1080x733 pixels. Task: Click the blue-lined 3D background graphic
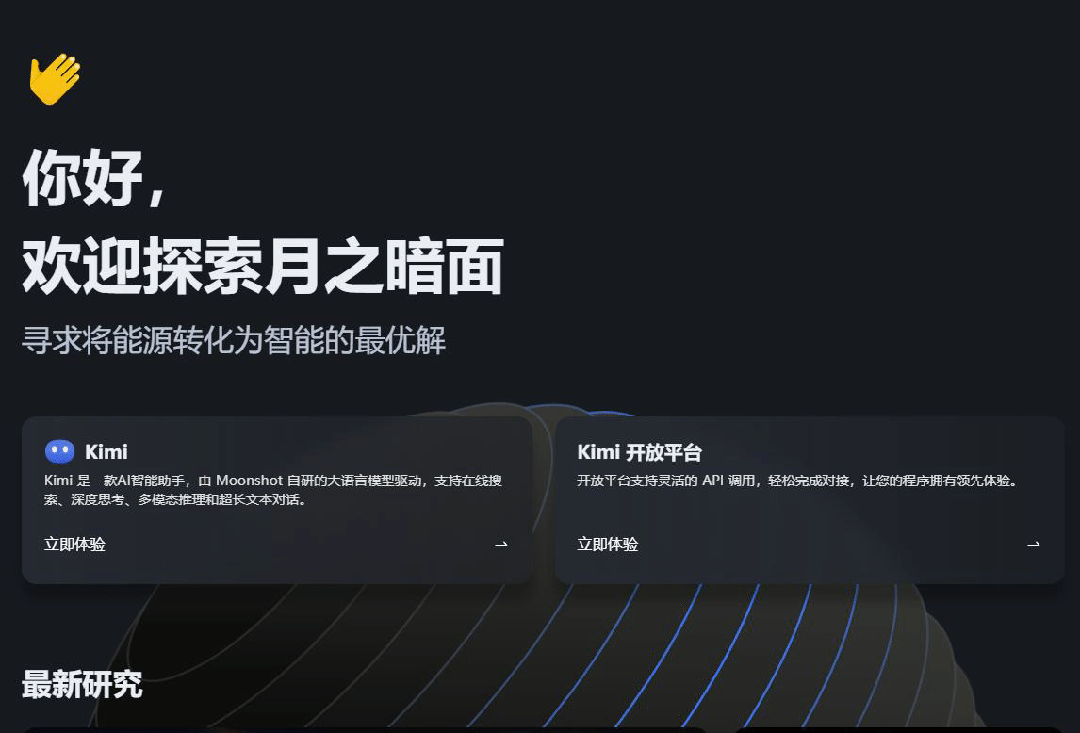(x=700, y=650)
